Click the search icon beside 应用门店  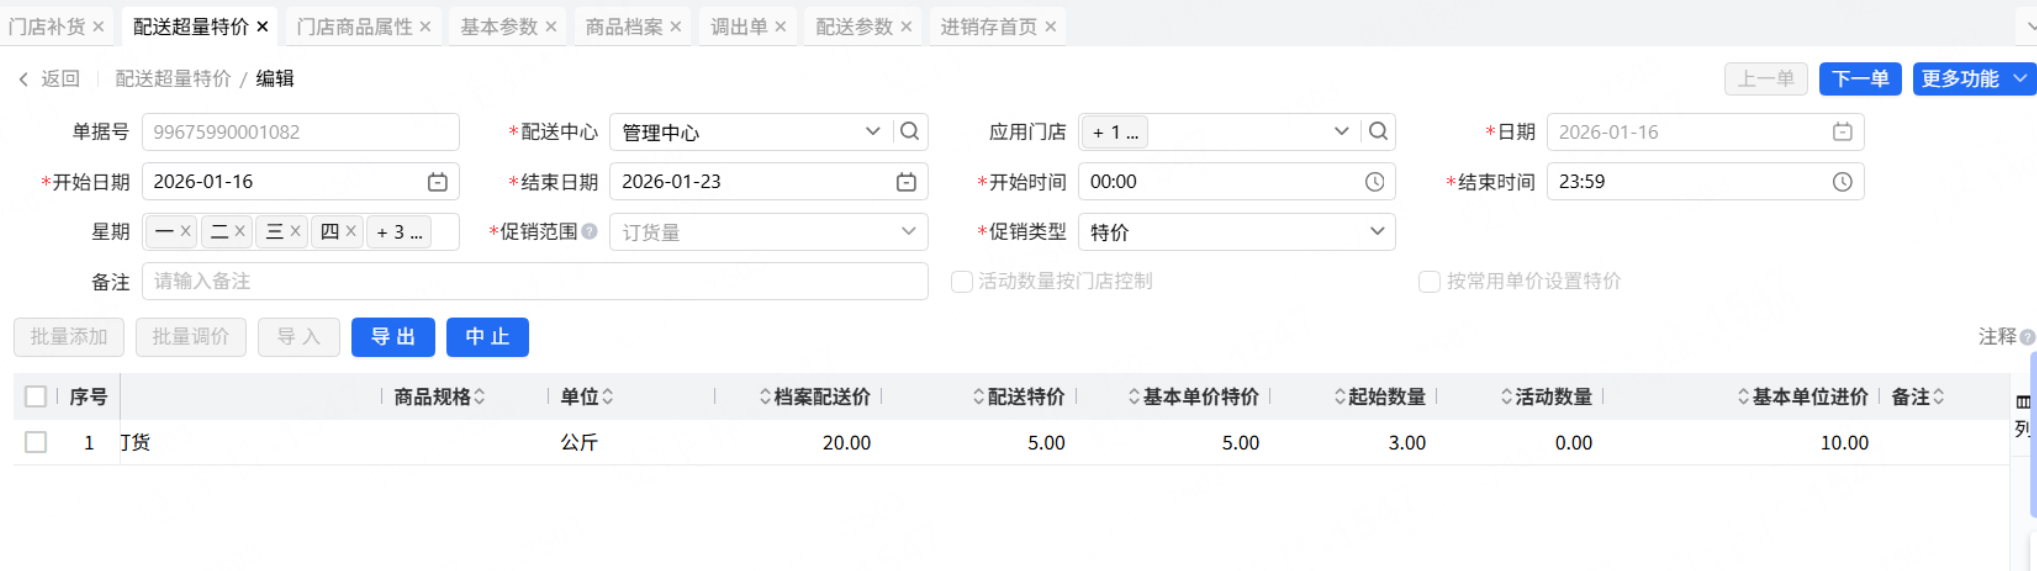tap(1378, 131)
